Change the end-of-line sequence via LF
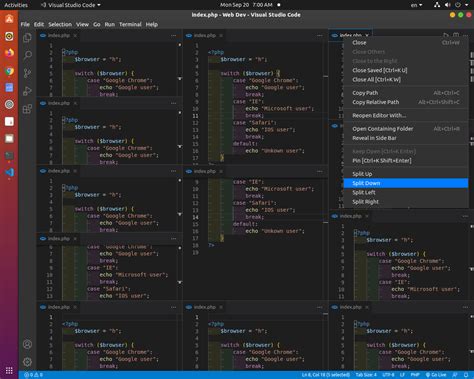 pyautogui.click(x=402, y=375)
